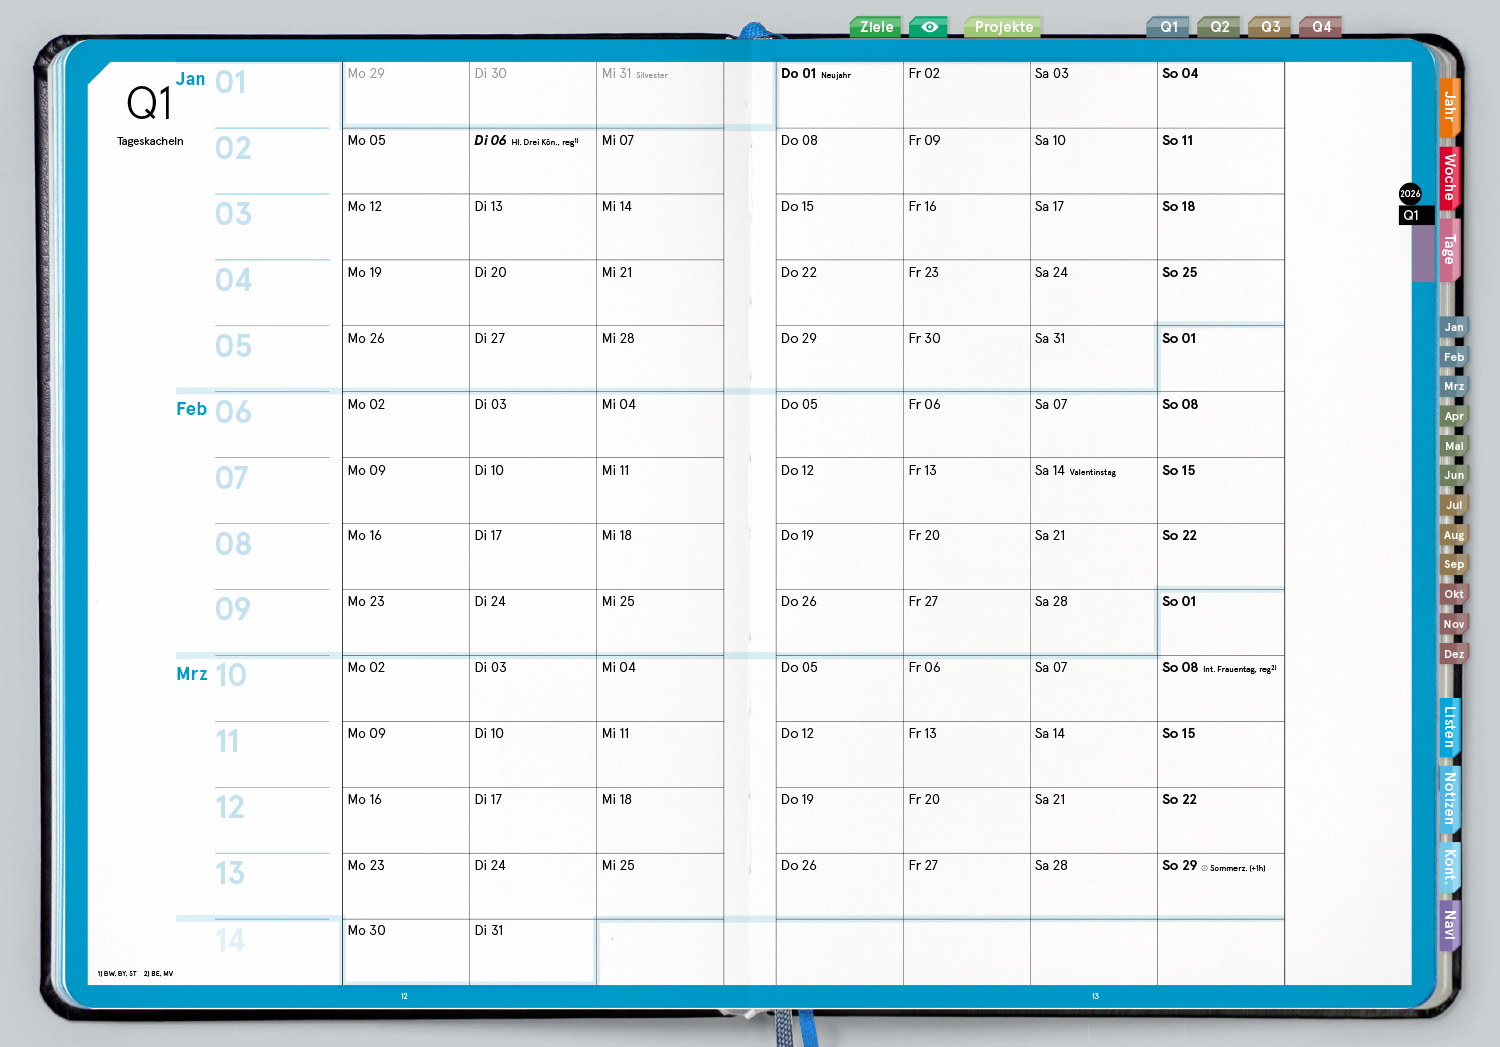Select the Aug month tab

(x=1454, y=535)
